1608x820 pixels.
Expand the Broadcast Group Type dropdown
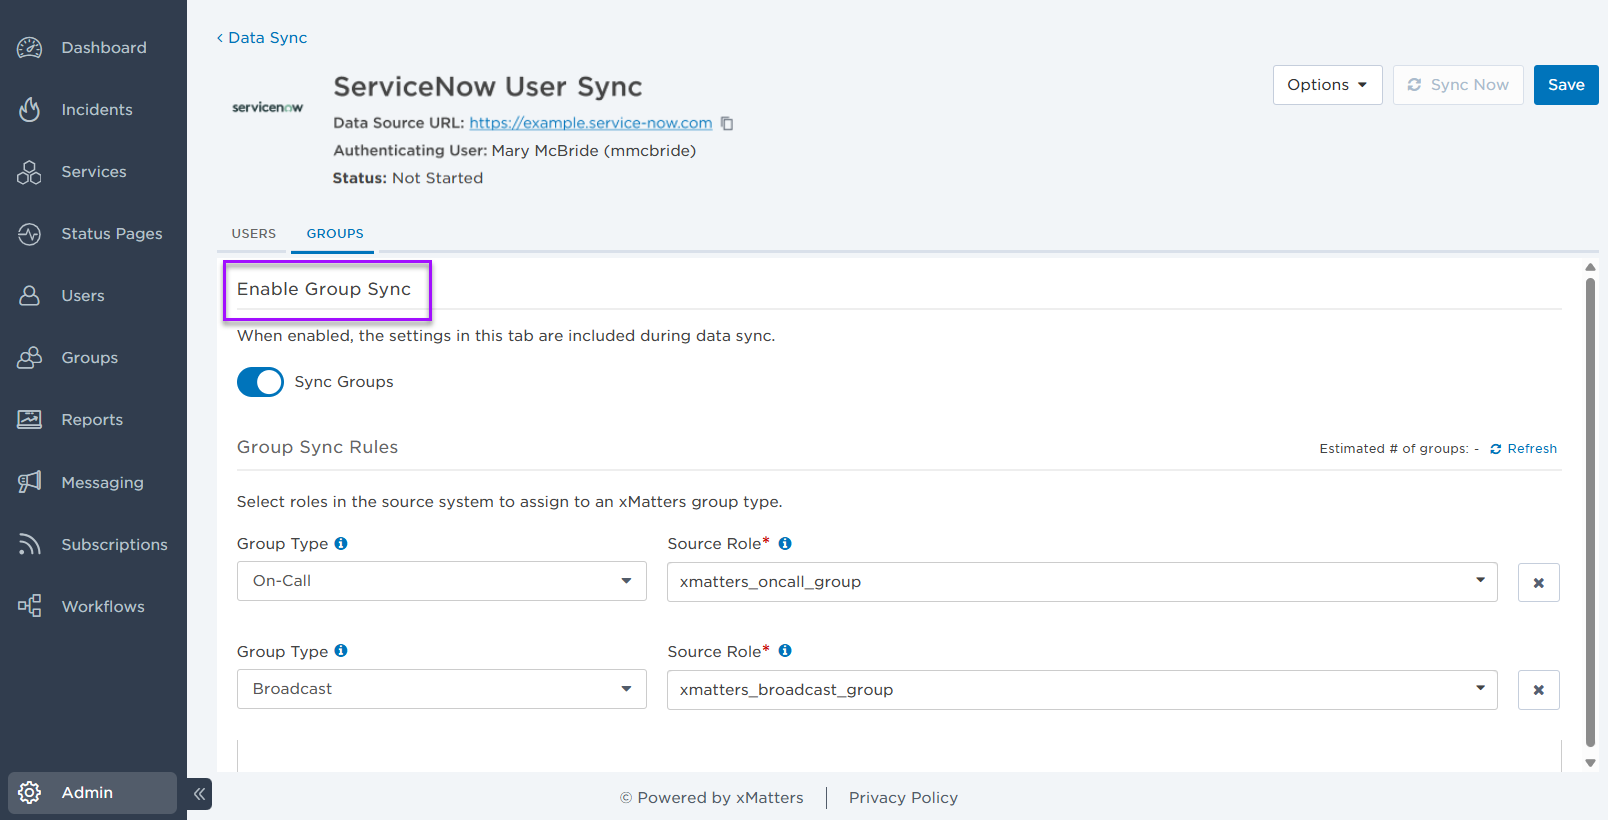pyautogui.click(x=441, y=689)
